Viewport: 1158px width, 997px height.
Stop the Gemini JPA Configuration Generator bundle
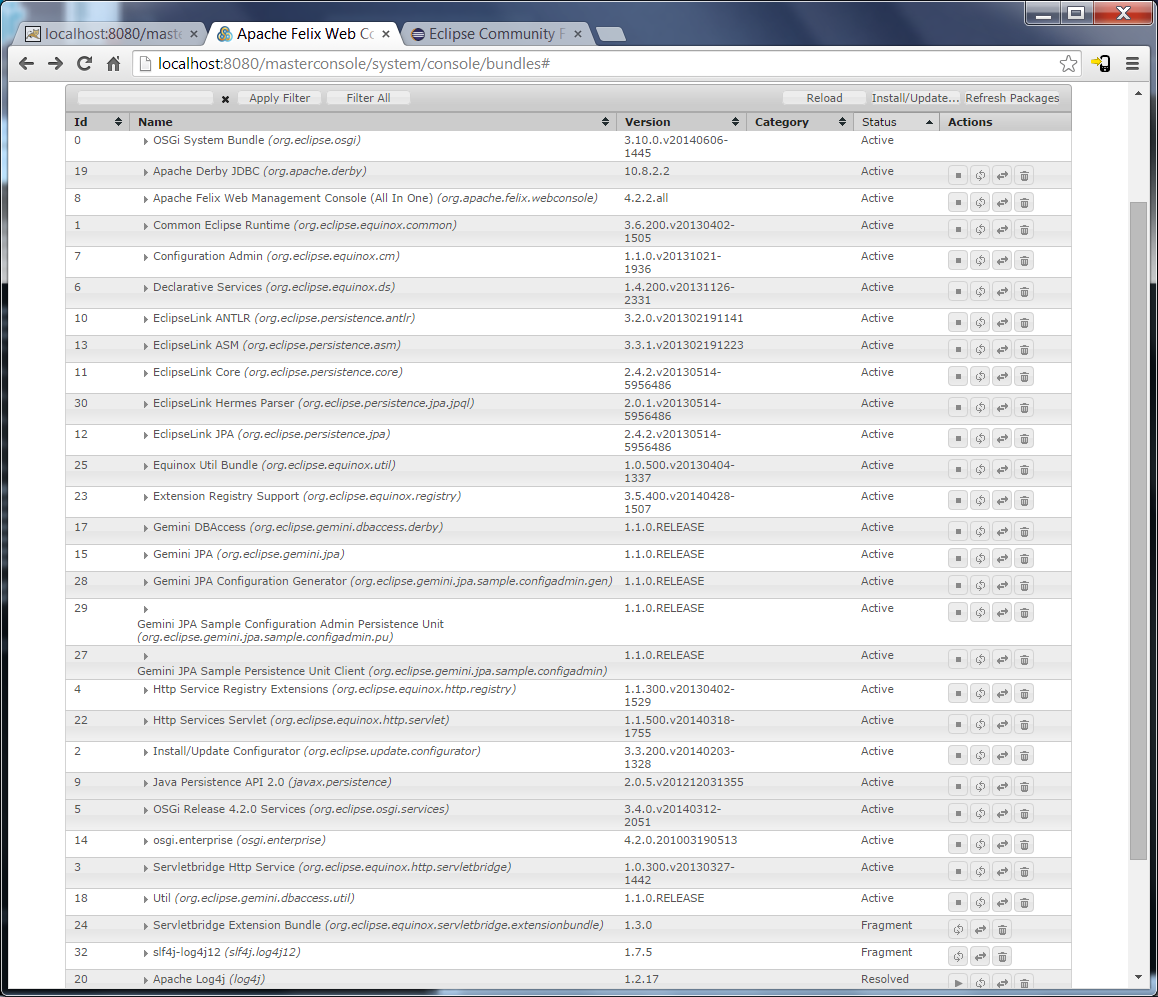coord(958,586)
